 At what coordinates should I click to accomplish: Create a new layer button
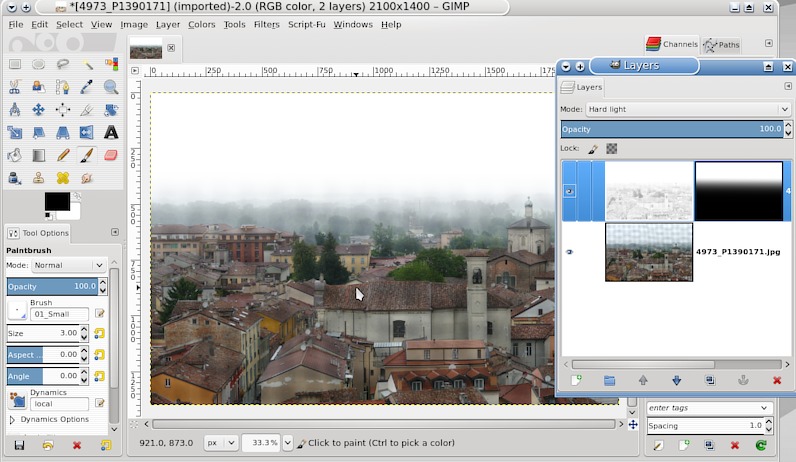tap(576, 380)
